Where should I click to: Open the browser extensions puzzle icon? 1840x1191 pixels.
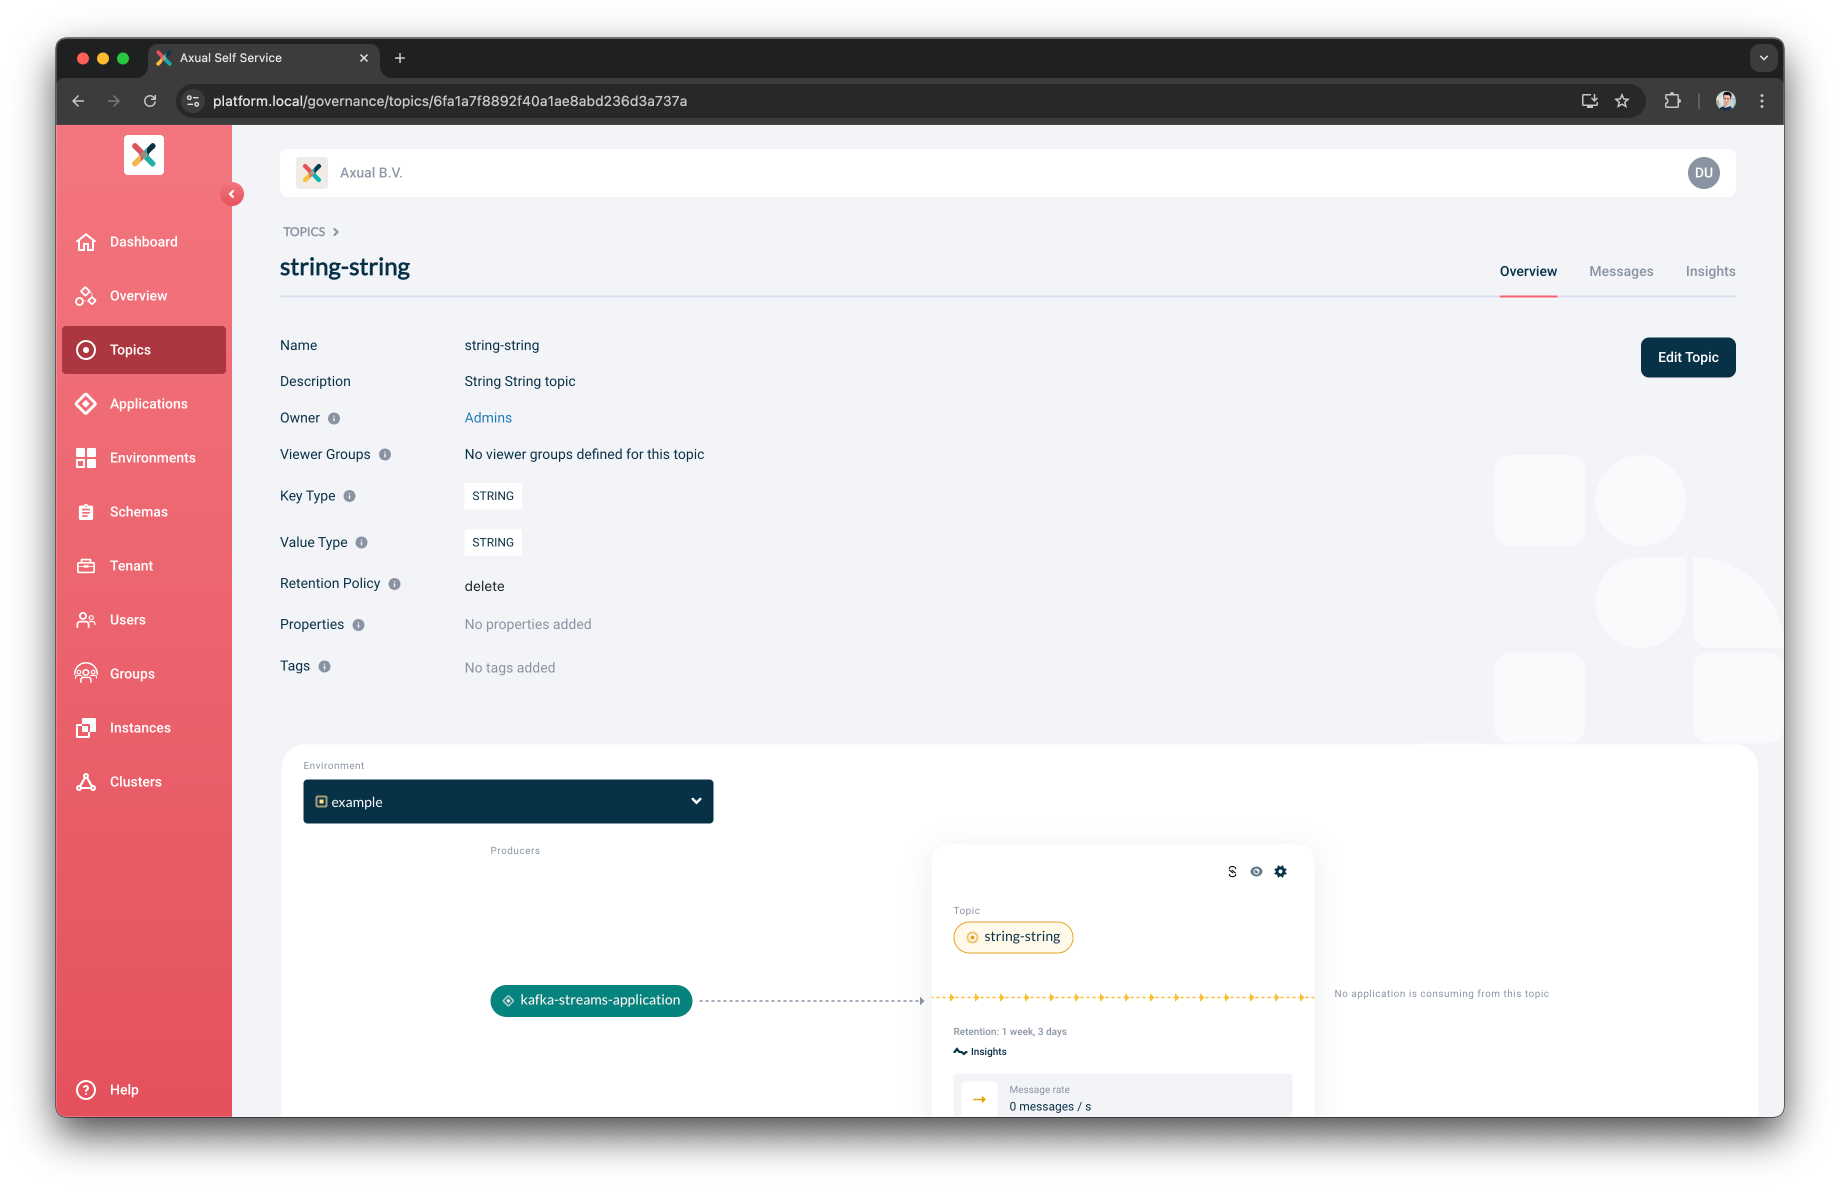tap(1672, 101)
